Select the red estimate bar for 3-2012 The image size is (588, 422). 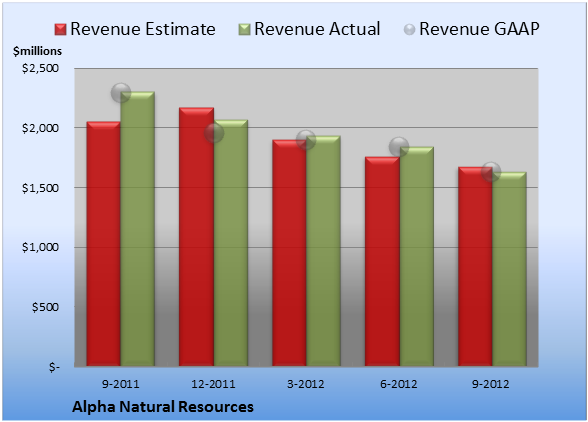click(x=289, y=253)
